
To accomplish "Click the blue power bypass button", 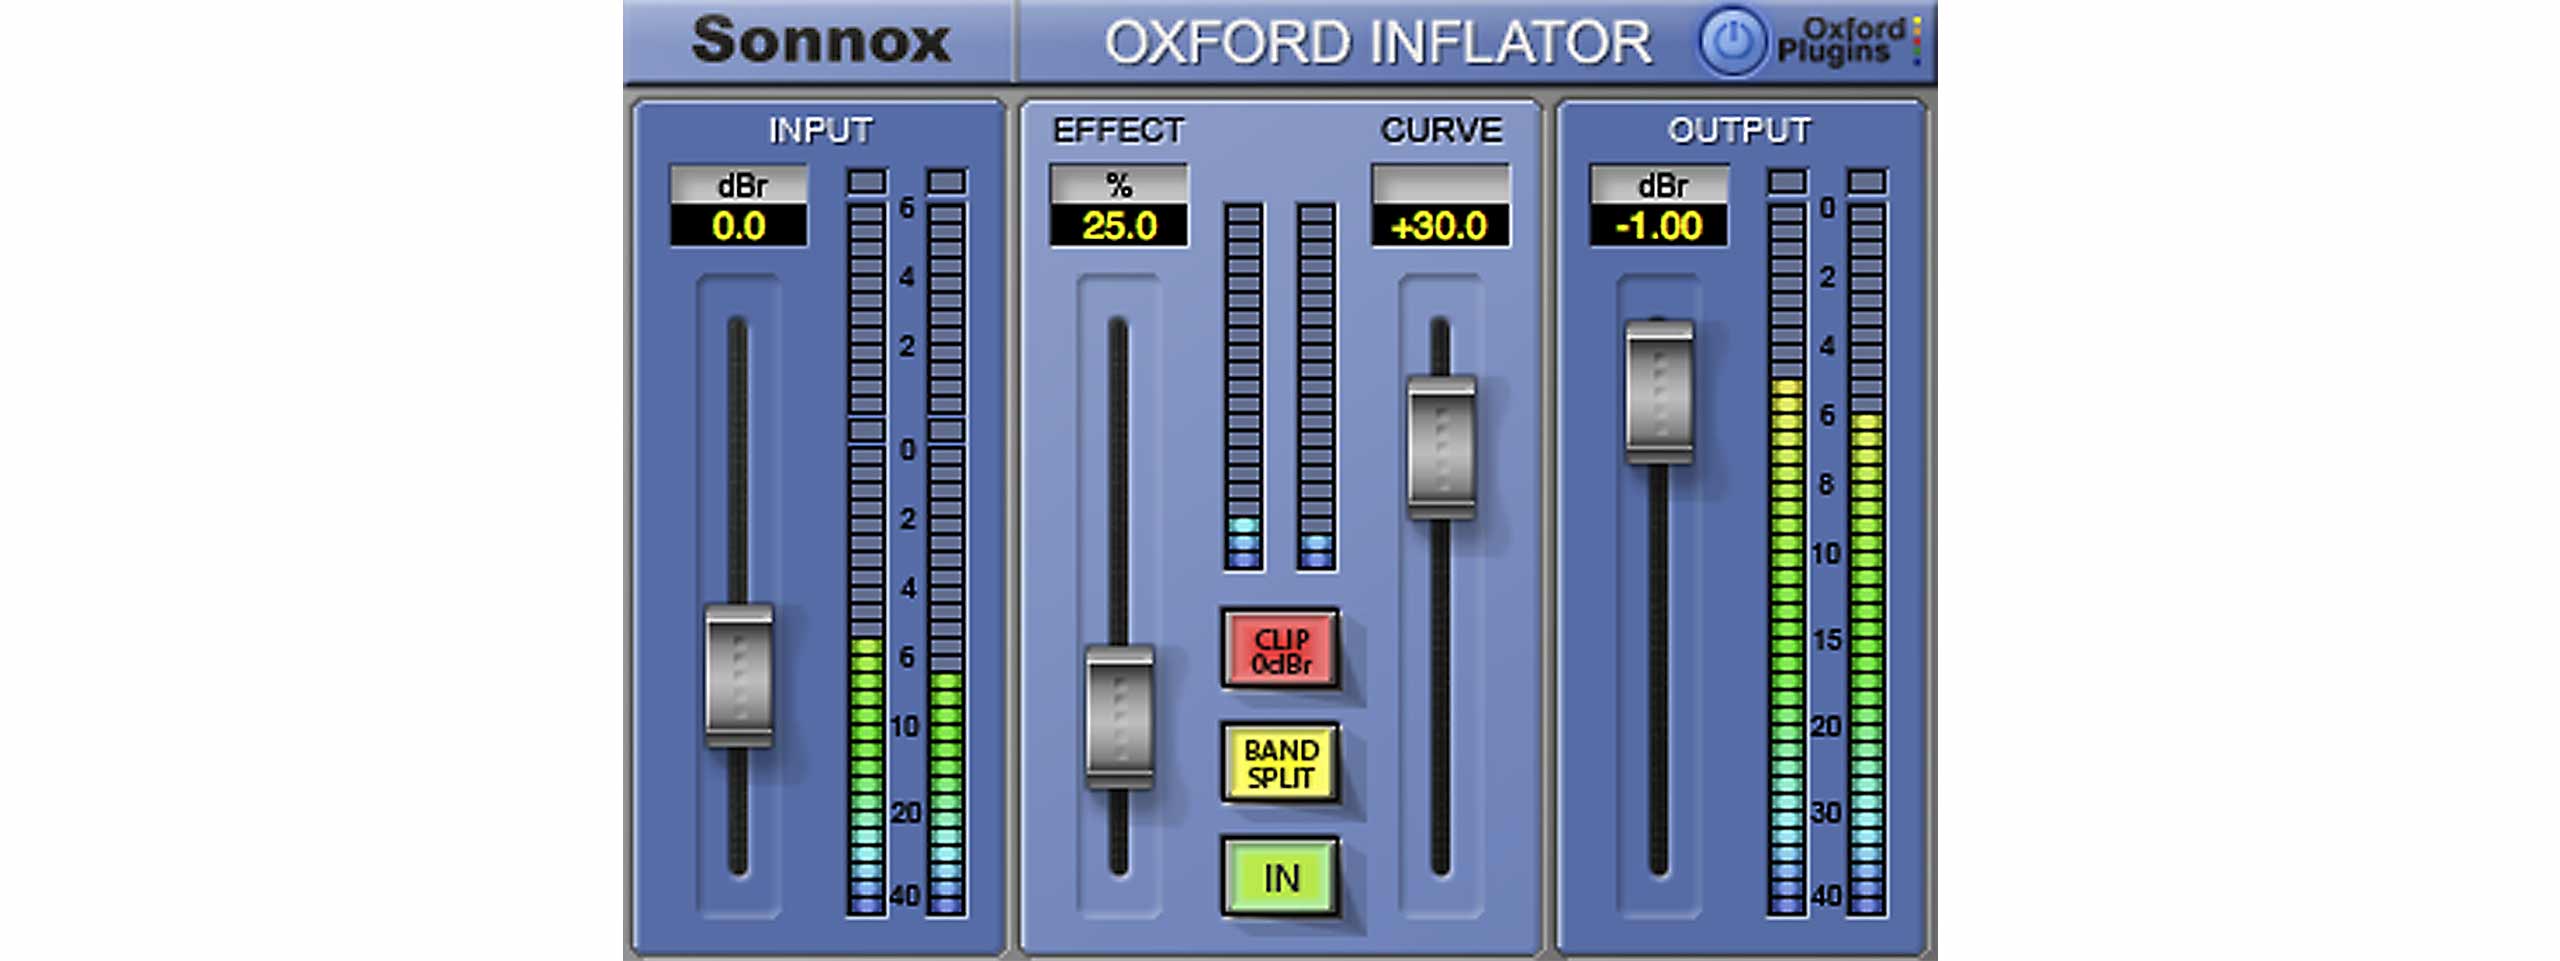I will pos(1732,42).
